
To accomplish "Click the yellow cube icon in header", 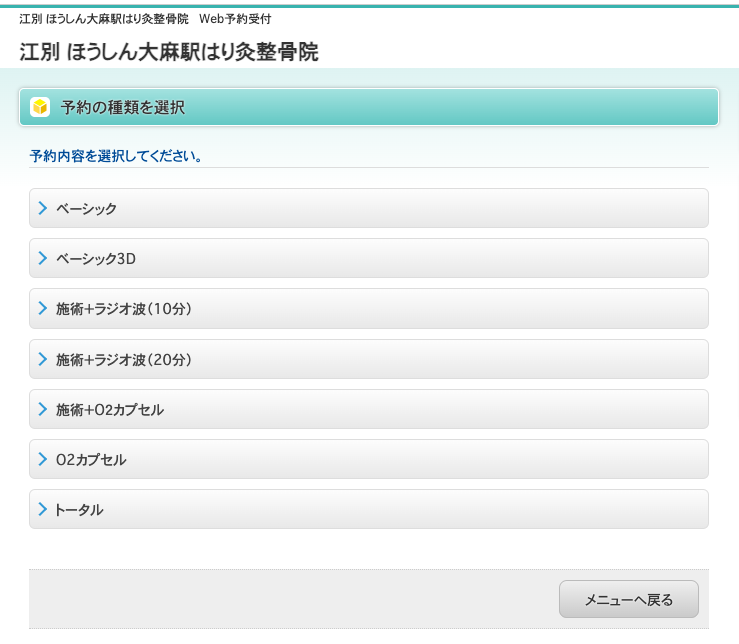I will click(40, 107).
